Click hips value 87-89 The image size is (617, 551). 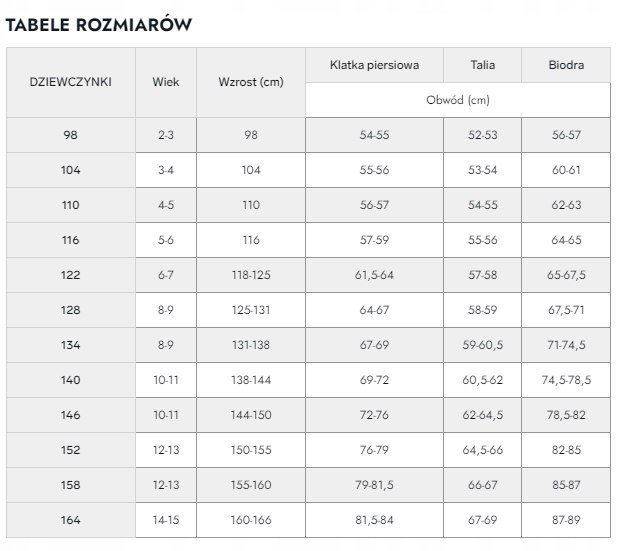click(565, 520)
